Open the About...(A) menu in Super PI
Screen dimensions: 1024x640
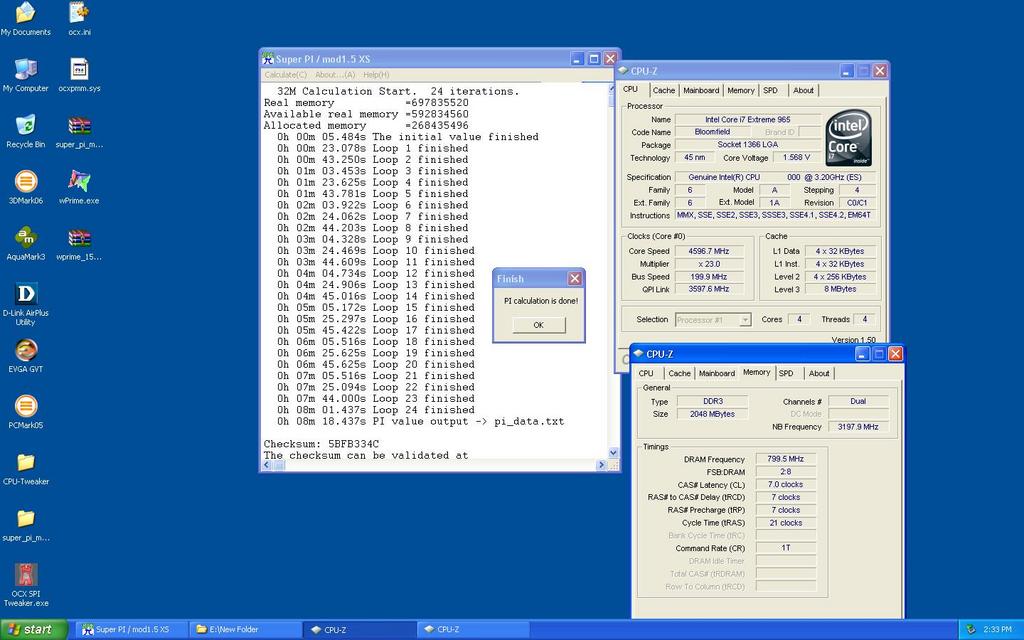(x=335, y=75)
